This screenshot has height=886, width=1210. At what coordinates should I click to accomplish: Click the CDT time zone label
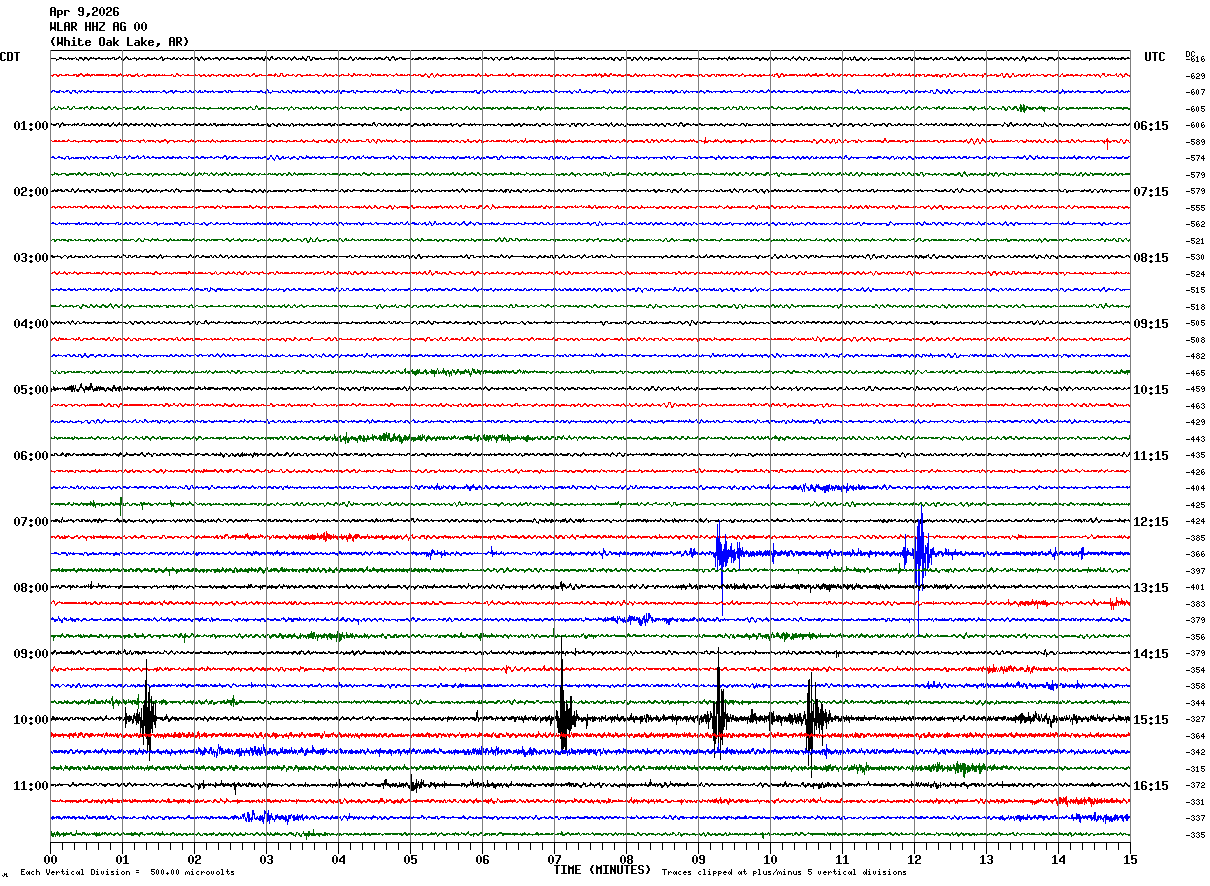coord(10,57)
